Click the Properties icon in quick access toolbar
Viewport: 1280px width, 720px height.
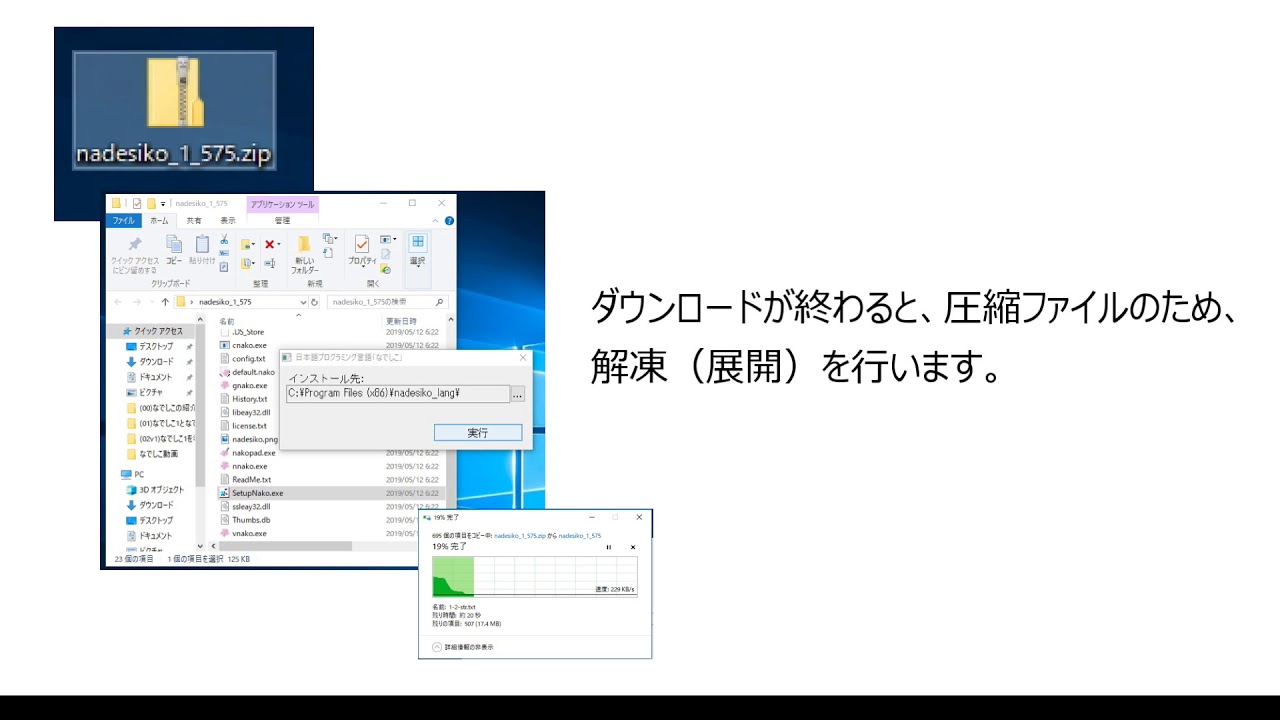click(x=137, y=203)
